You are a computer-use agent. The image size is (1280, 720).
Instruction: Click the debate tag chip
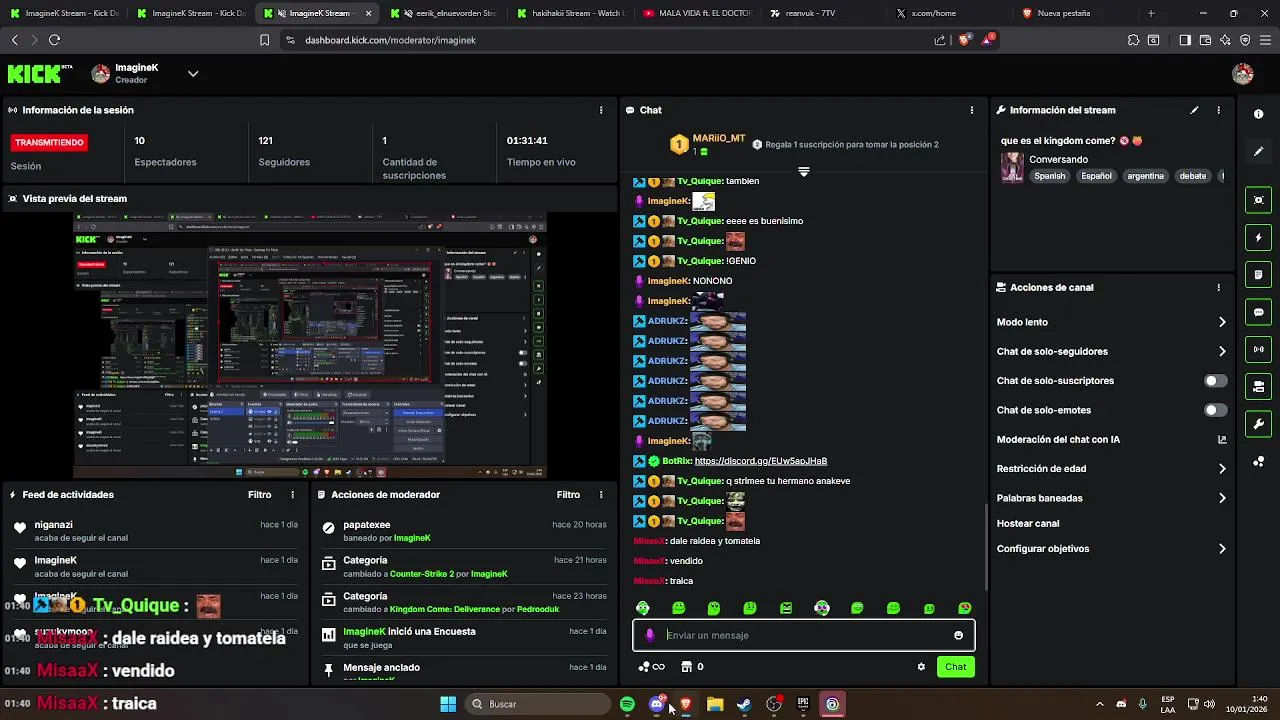pos(1192,176)
